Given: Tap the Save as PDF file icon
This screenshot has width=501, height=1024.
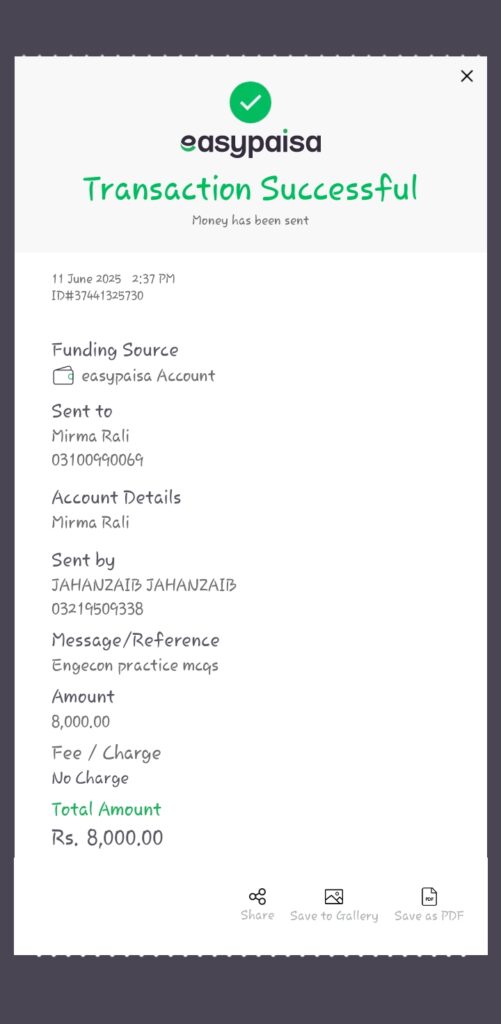Looking at the screenshot, I should point(429,897).
